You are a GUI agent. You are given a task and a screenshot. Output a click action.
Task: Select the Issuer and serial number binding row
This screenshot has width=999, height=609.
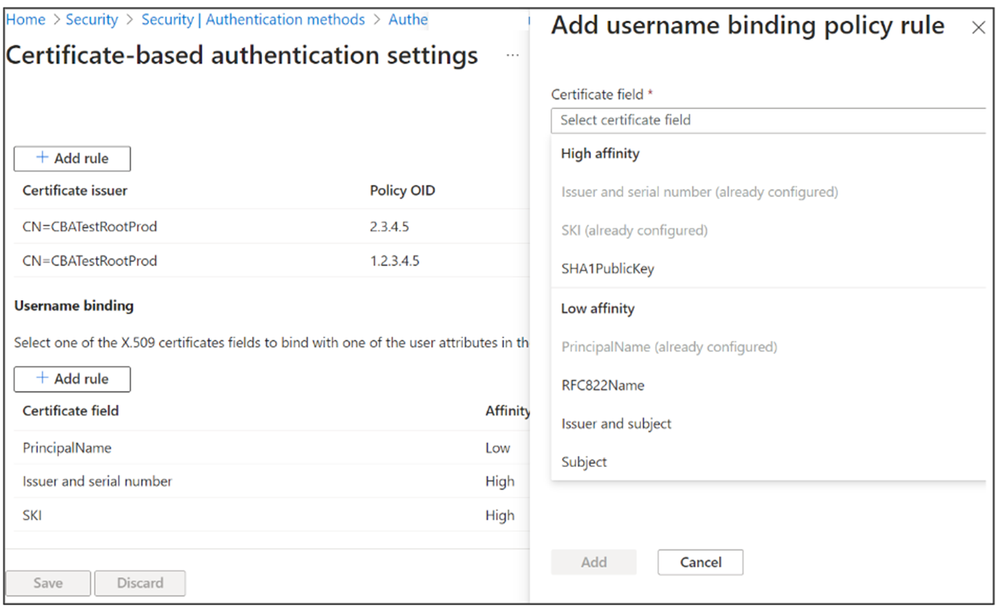[97, 482]
